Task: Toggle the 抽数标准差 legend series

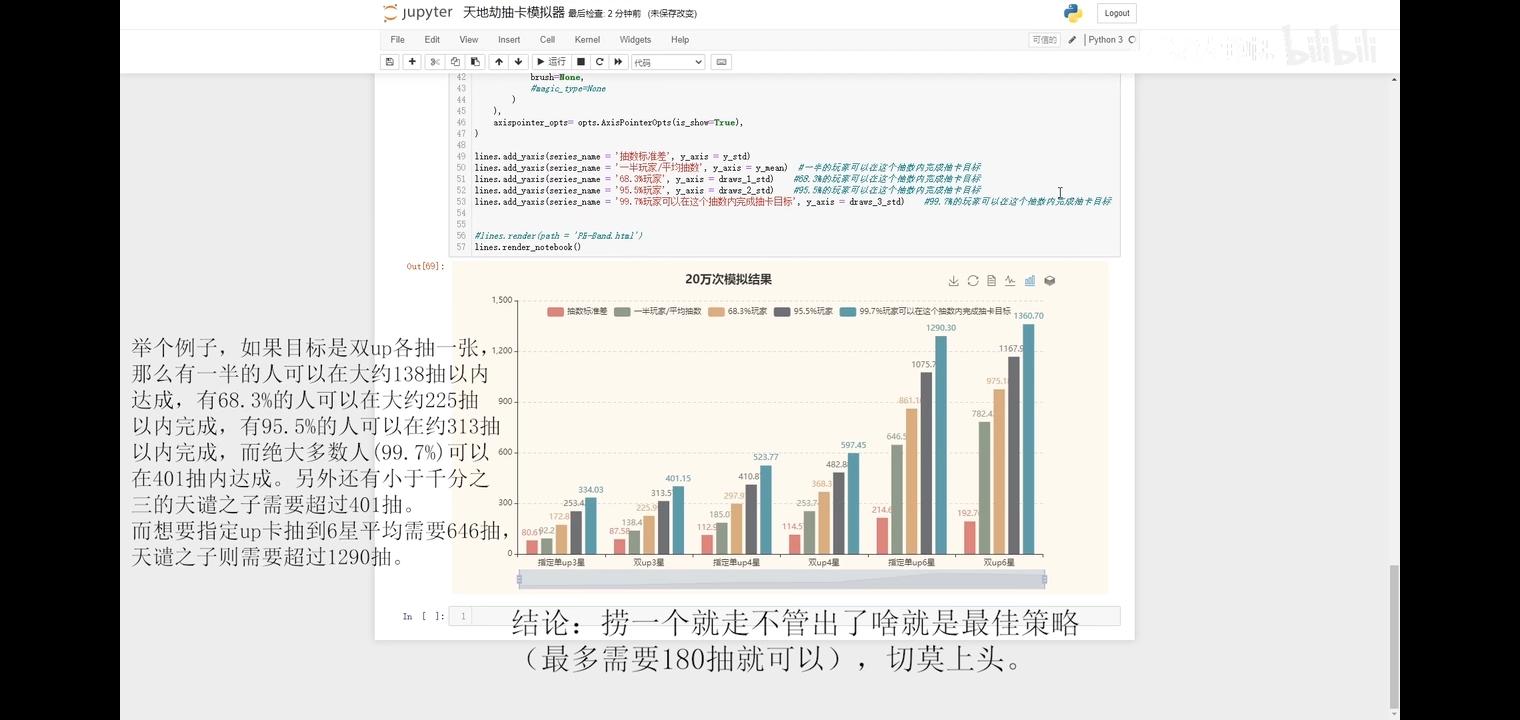Action: 577,311
